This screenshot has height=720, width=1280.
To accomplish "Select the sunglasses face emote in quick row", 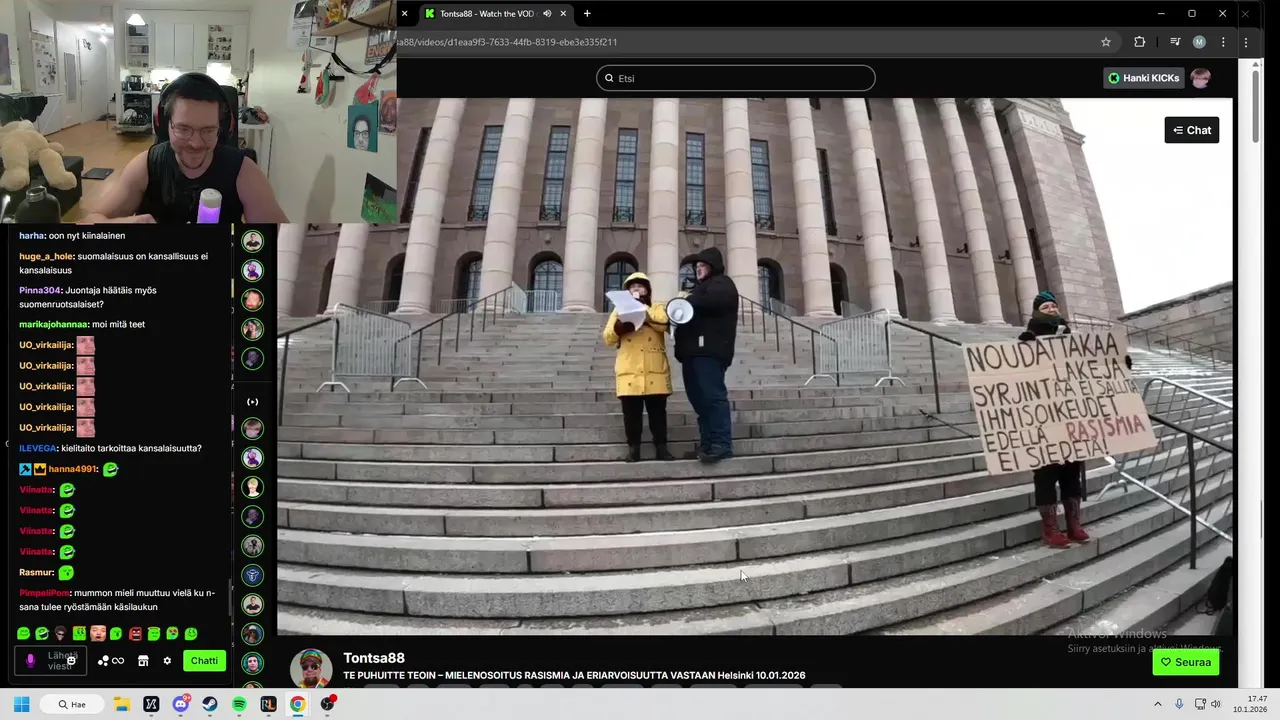I will click(x=60, y=634).
